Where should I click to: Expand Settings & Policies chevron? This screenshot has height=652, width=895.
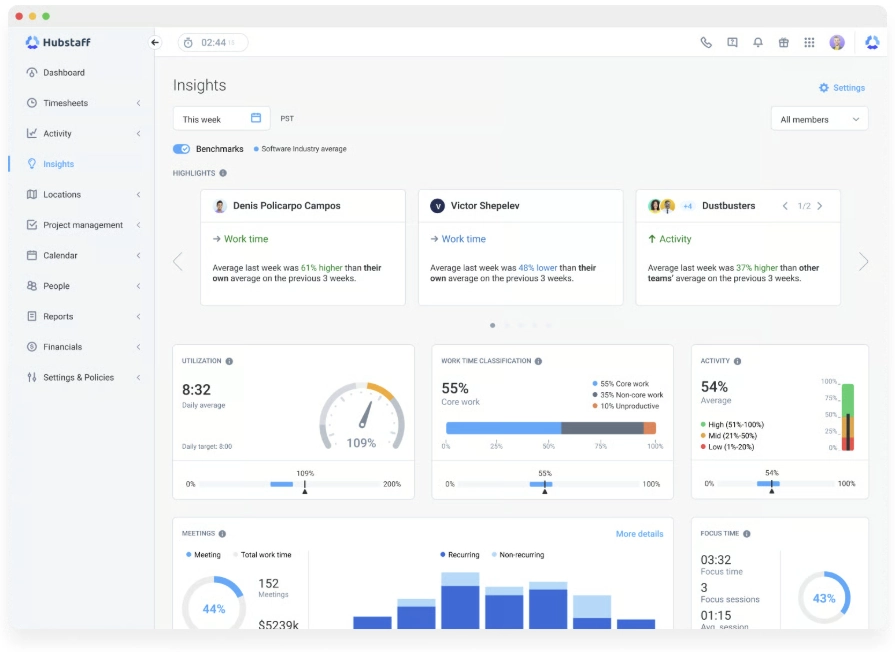click(138, 377)
